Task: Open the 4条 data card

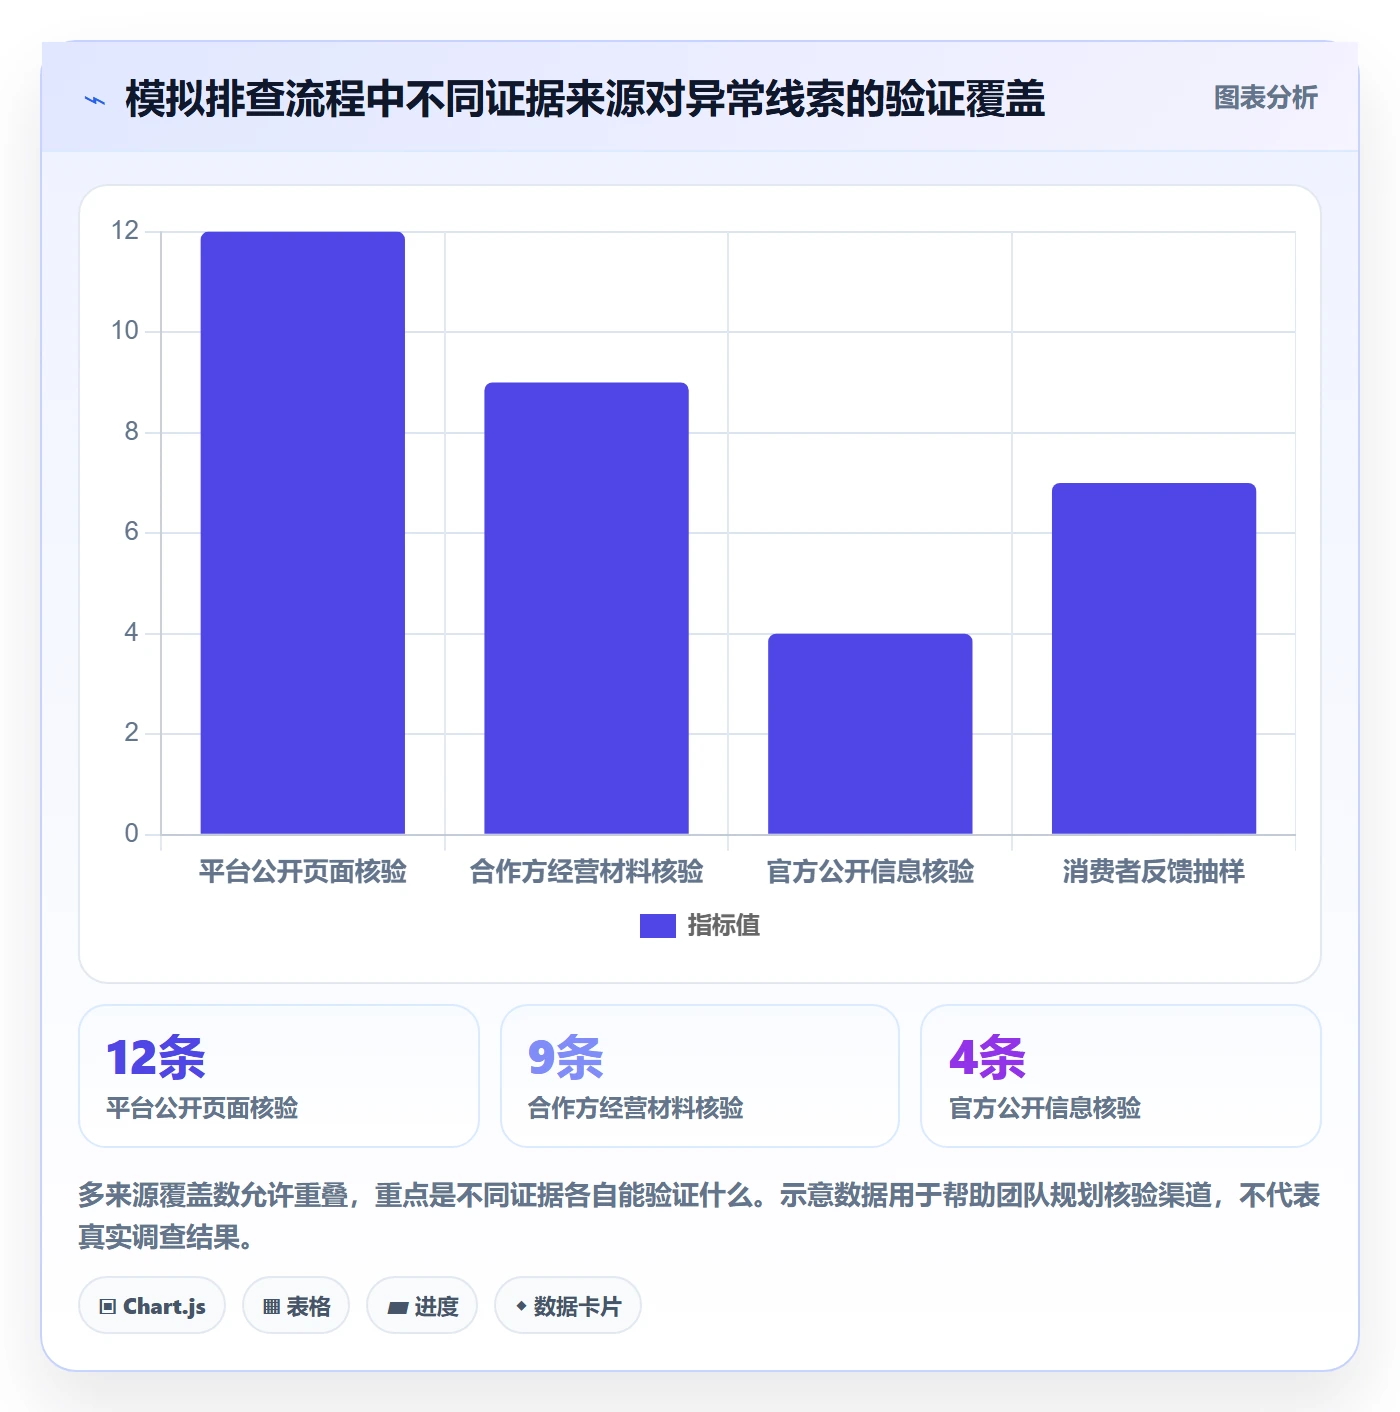Action: point(1121,1076)
